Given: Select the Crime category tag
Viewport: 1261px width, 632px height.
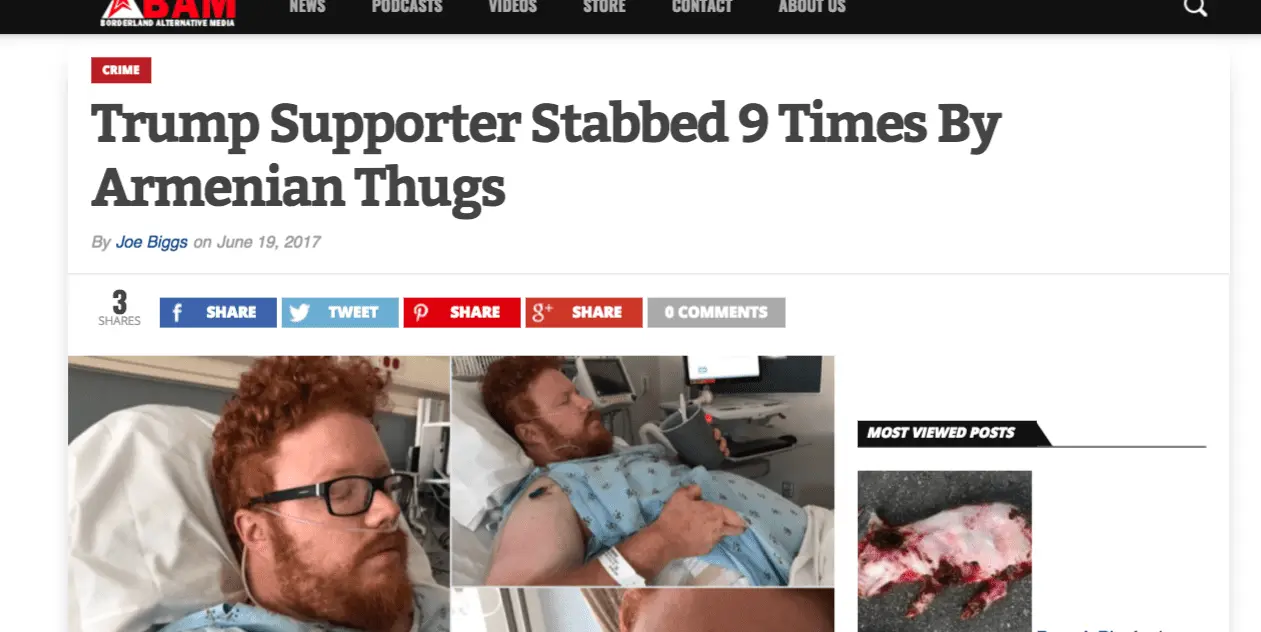Looking at the screenshot, I should [121, 70].
